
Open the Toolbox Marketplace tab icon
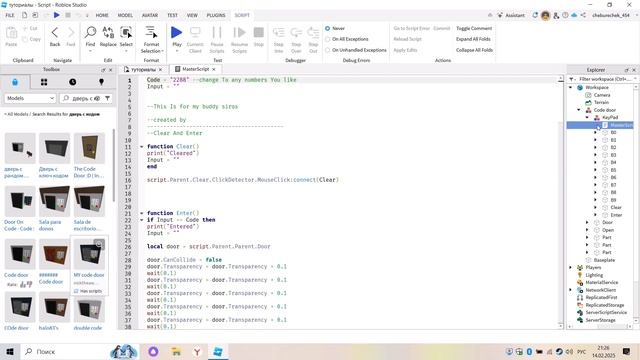[x=15, y=82]
